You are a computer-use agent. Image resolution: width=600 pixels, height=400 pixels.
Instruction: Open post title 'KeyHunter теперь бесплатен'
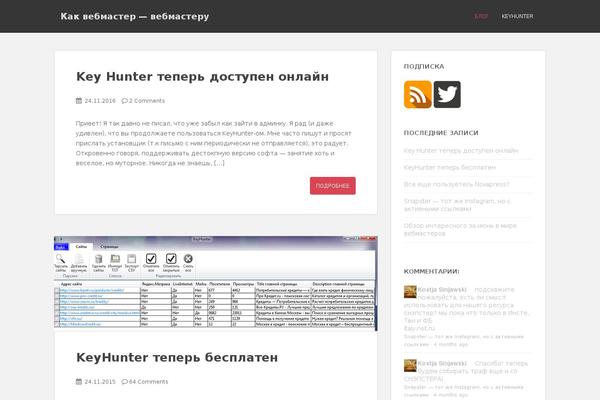tap(177, 358)
